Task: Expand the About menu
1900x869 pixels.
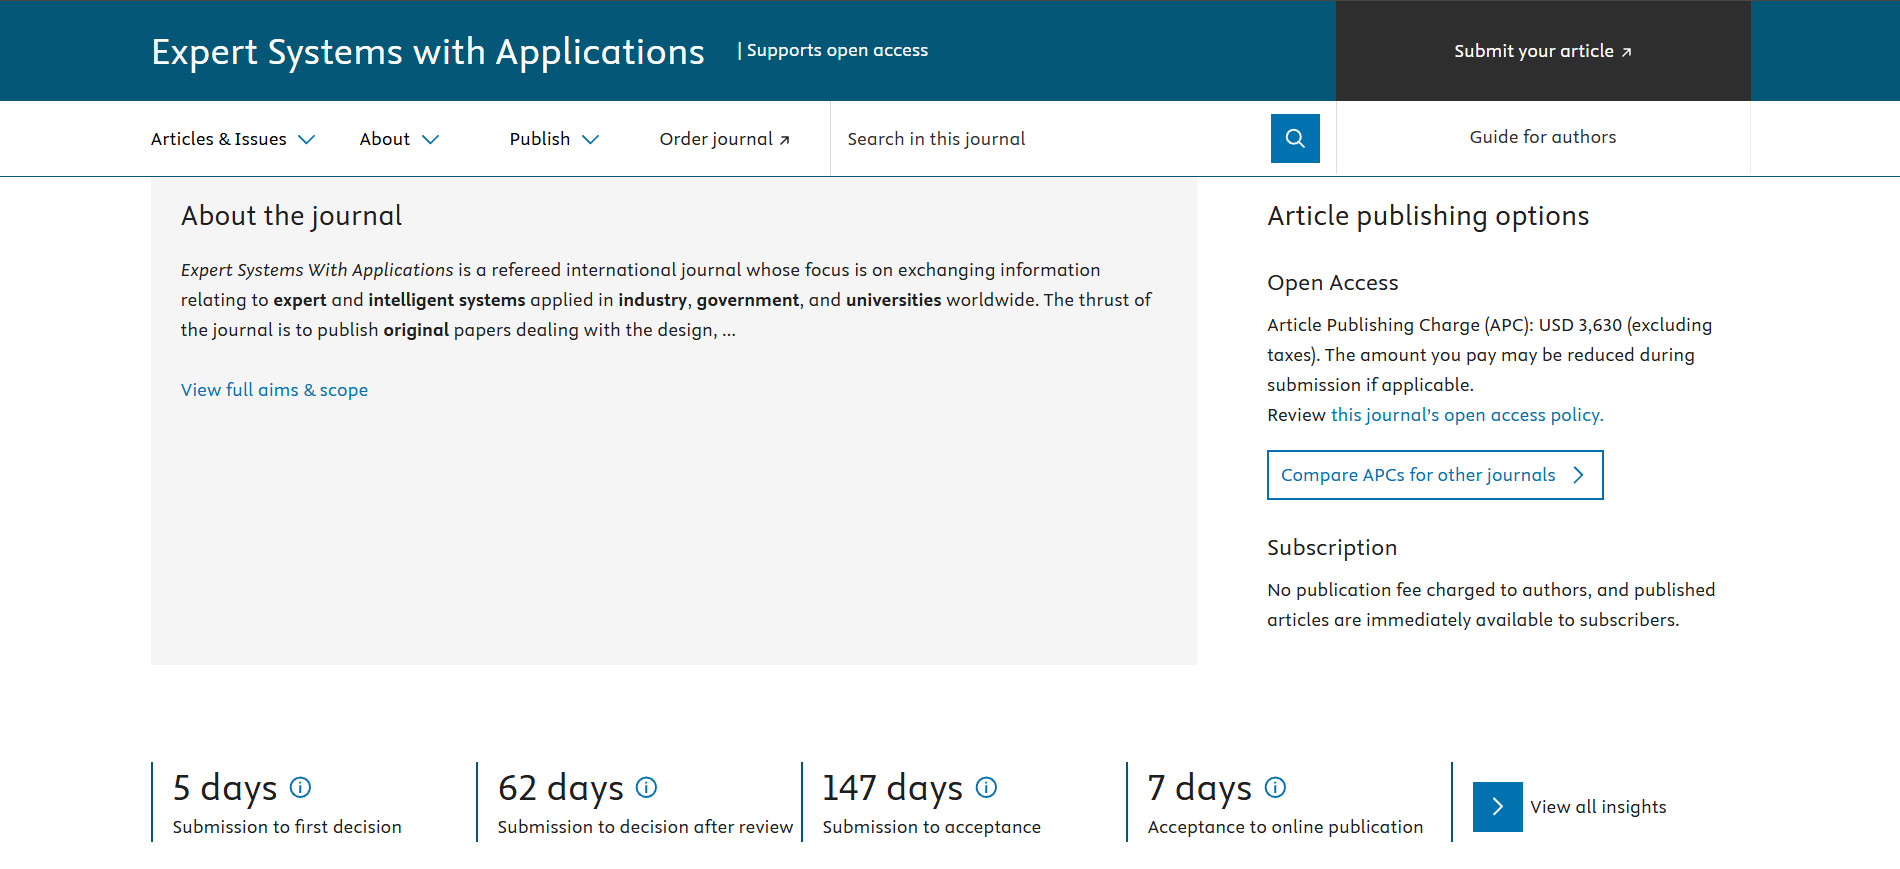Action: point(399,139)
